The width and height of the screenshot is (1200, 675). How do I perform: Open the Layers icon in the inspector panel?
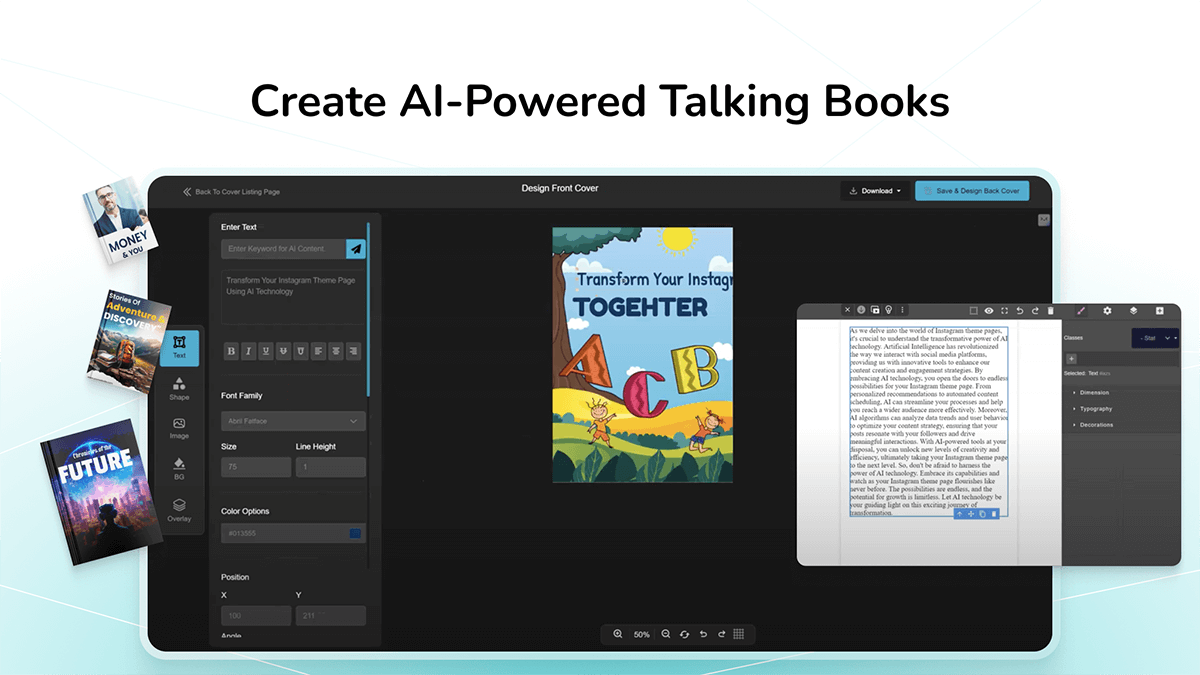pos(1134,310)
